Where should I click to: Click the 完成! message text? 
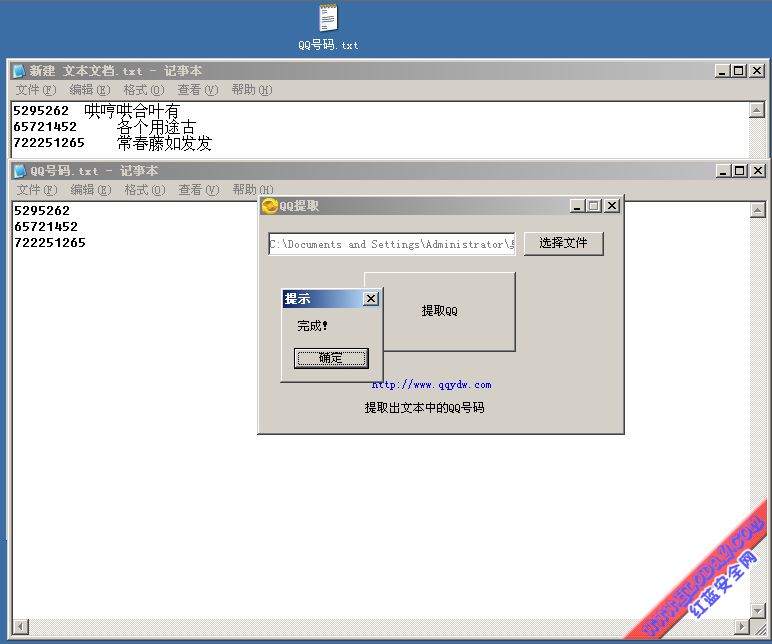click(x=312, y=326)
